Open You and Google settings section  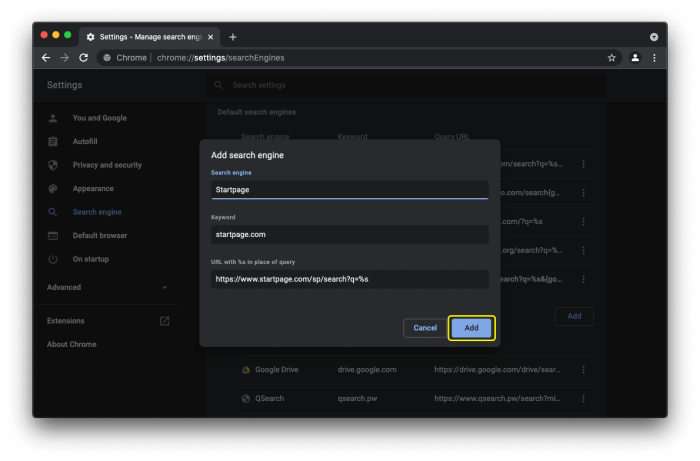click(100, 118)
